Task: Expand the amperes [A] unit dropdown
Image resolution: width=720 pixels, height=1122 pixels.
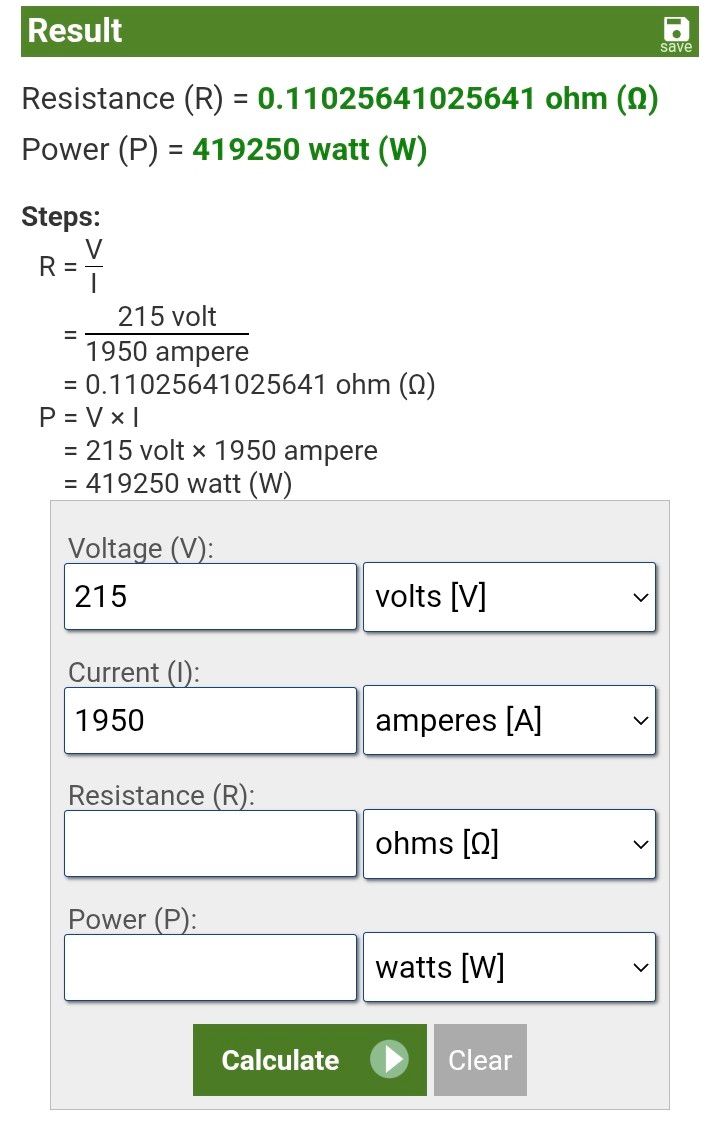Action: click(509, 720)
